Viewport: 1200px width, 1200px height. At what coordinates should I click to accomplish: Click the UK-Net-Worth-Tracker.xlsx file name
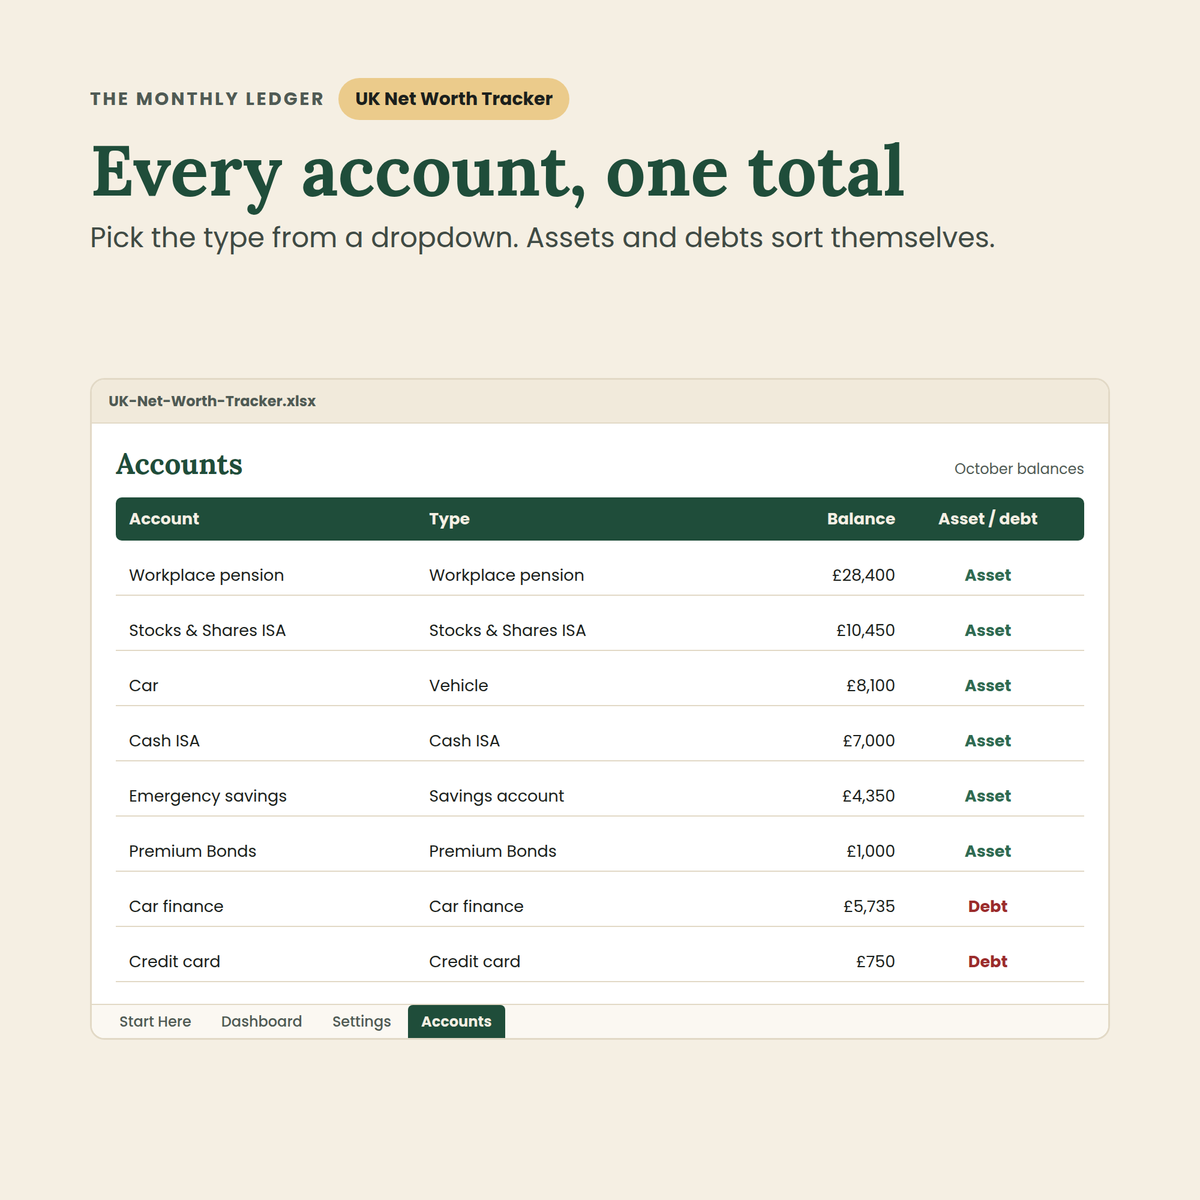(212, 401)
